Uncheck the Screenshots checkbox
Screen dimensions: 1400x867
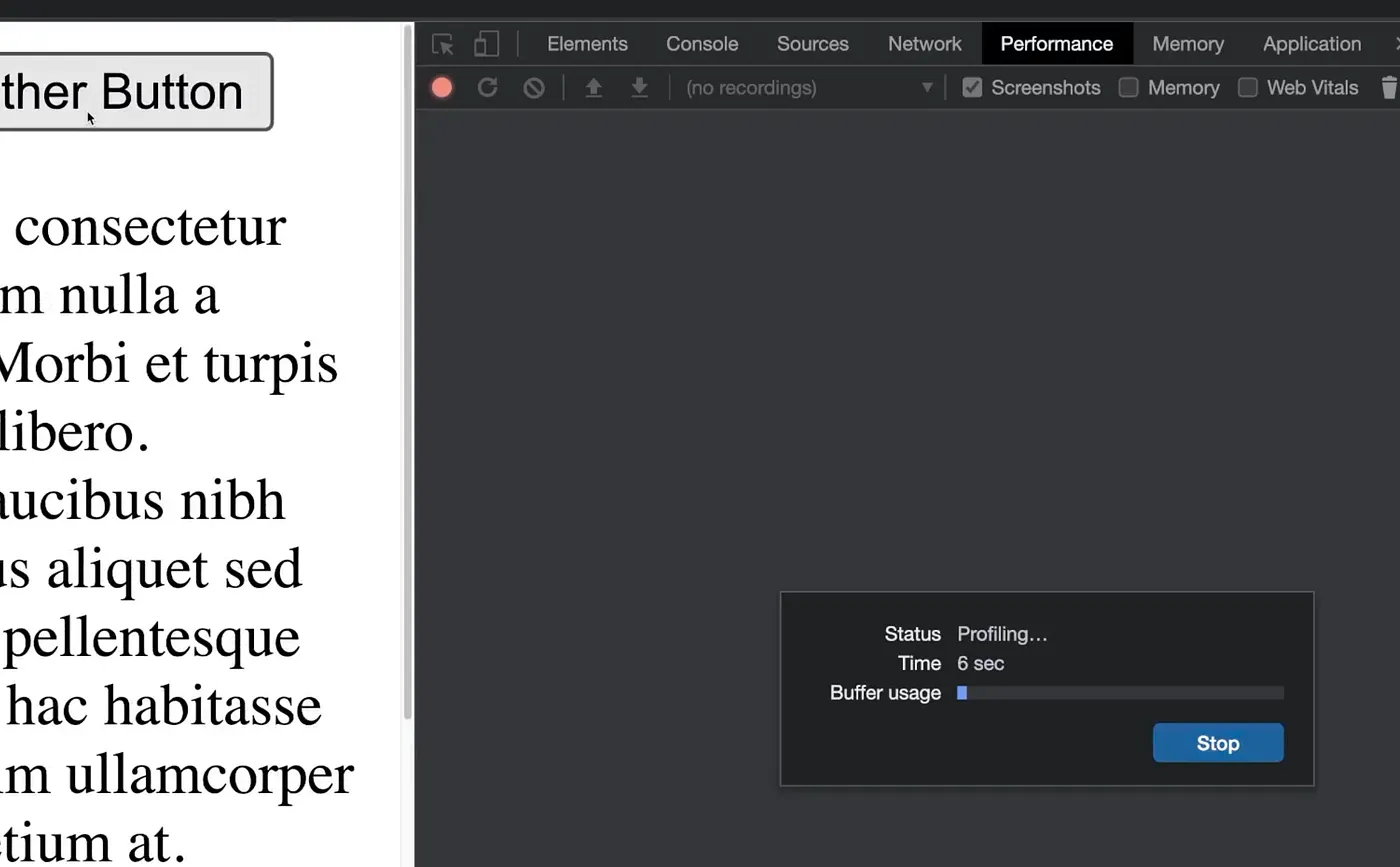point(972,88)
